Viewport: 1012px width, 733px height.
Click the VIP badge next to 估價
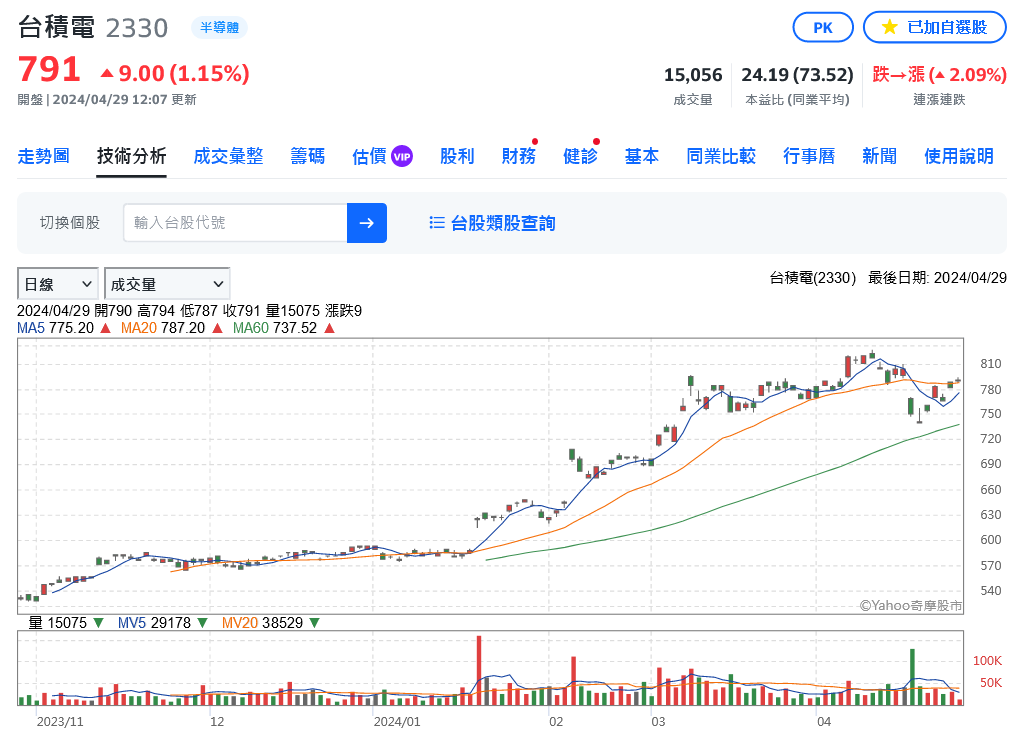pos(402,156)
